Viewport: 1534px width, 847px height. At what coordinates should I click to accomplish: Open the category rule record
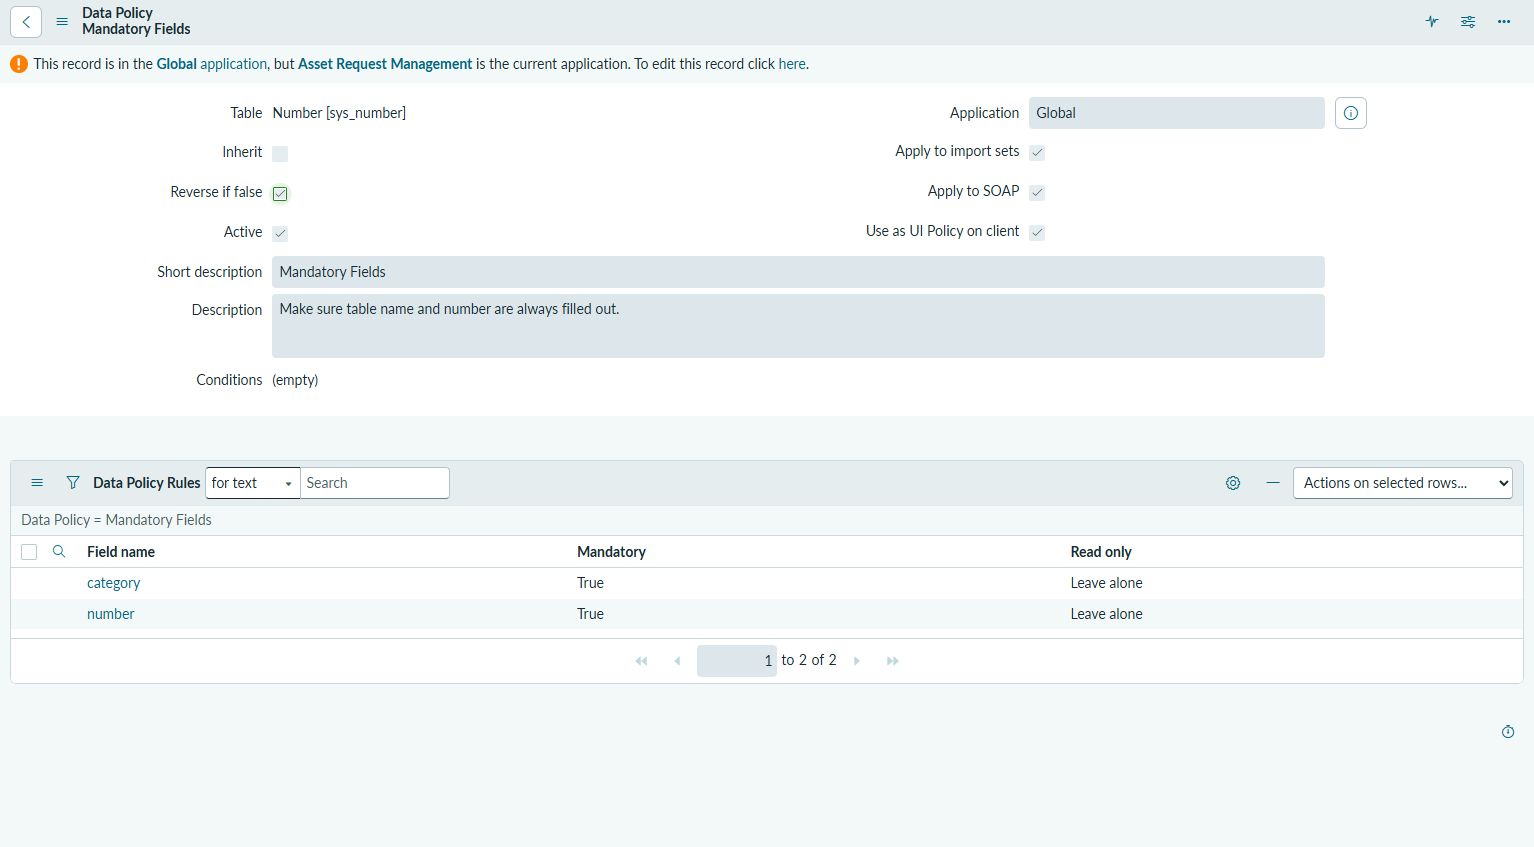tap(113, 583)
